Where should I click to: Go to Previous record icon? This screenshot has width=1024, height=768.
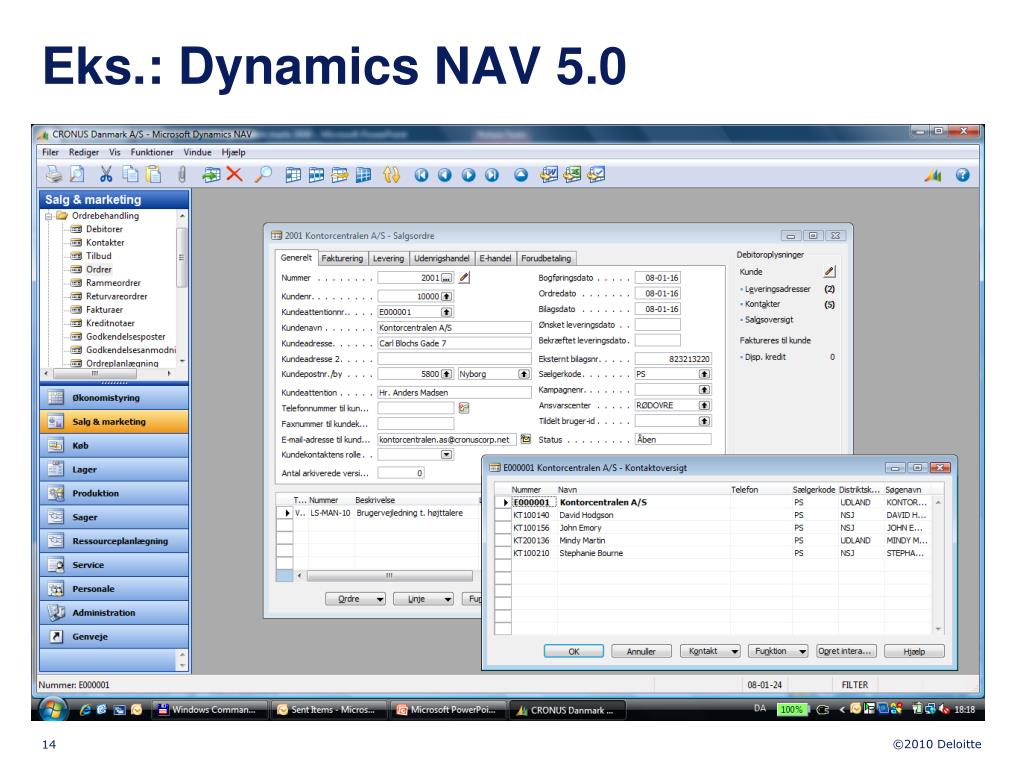pos(445,175)
